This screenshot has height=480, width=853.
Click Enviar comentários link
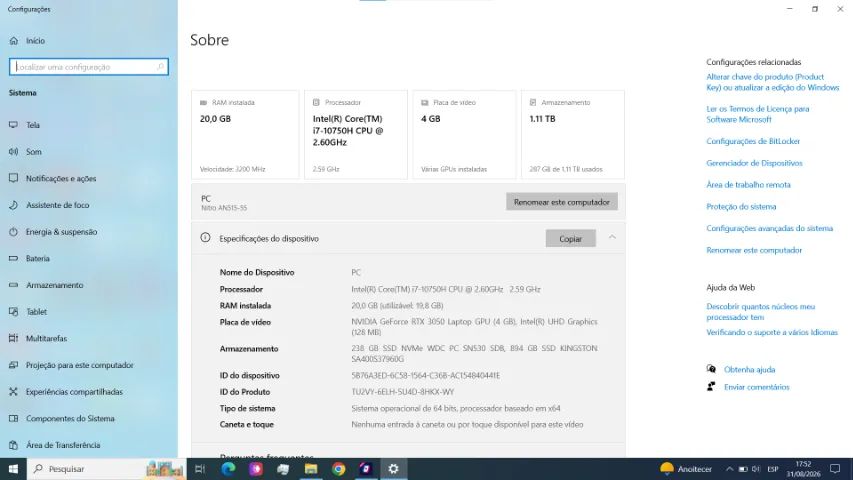pos(756,387)
